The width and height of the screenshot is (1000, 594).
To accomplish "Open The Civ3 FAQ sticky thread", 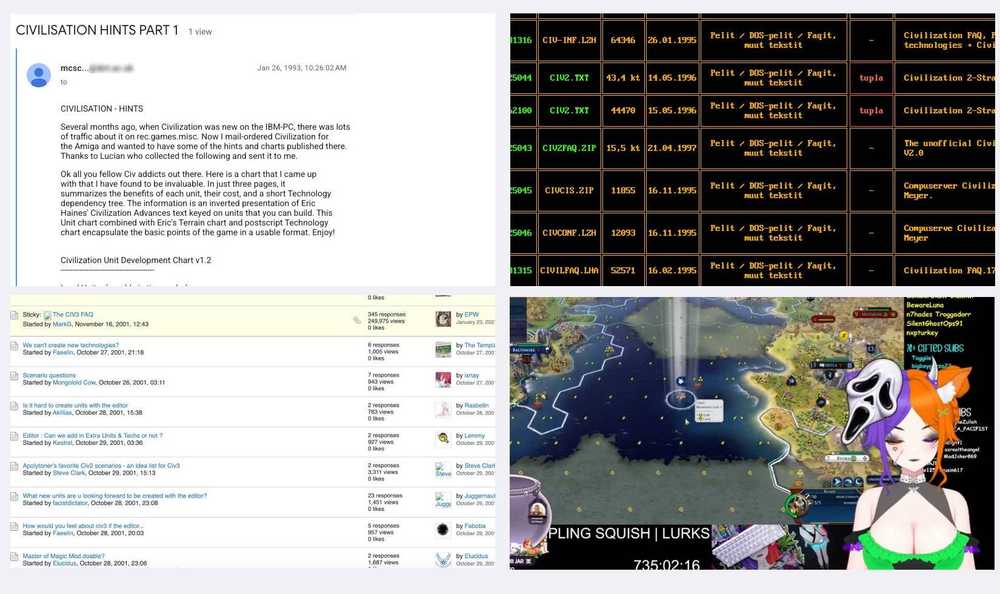I will (x=73, y=315).
